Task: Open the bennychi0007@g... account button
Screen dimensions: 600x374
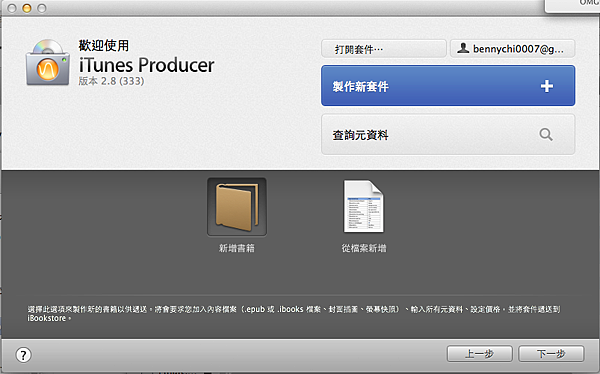Action: point(512,49)
